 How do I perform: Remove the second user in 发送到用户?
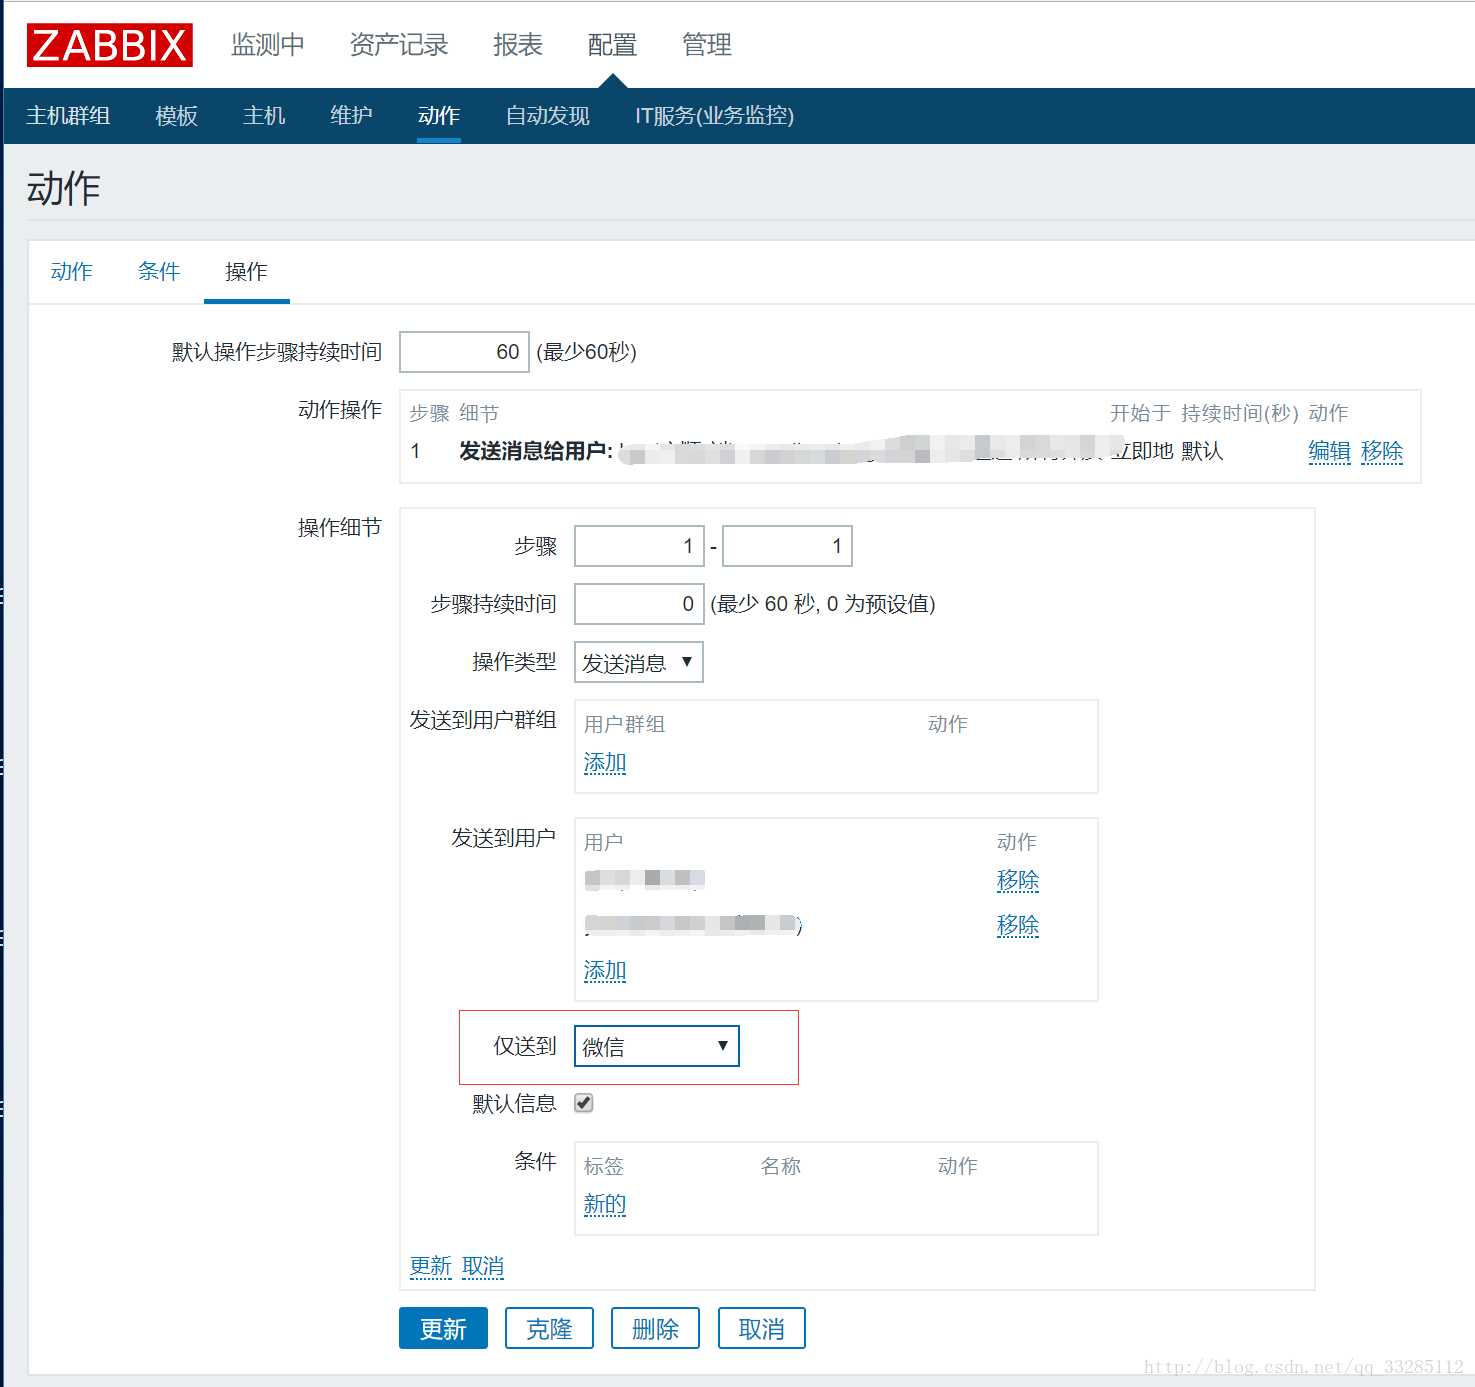click(1018, 926)
